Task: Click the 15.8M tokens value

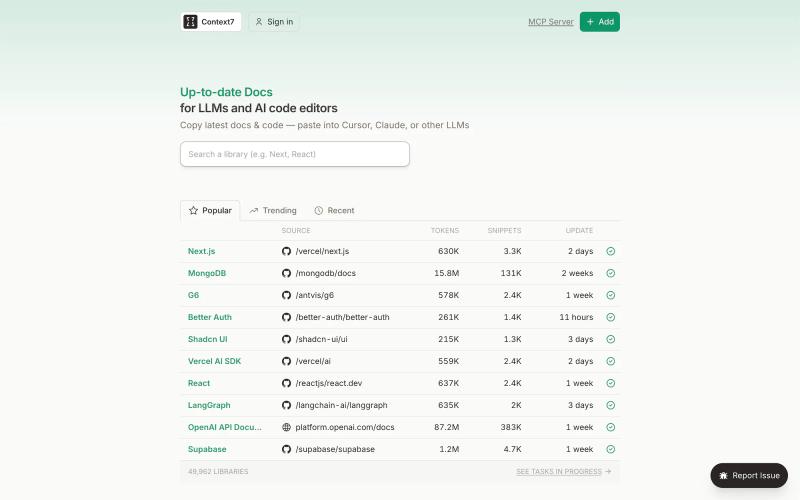Action: tap(446, 273)
